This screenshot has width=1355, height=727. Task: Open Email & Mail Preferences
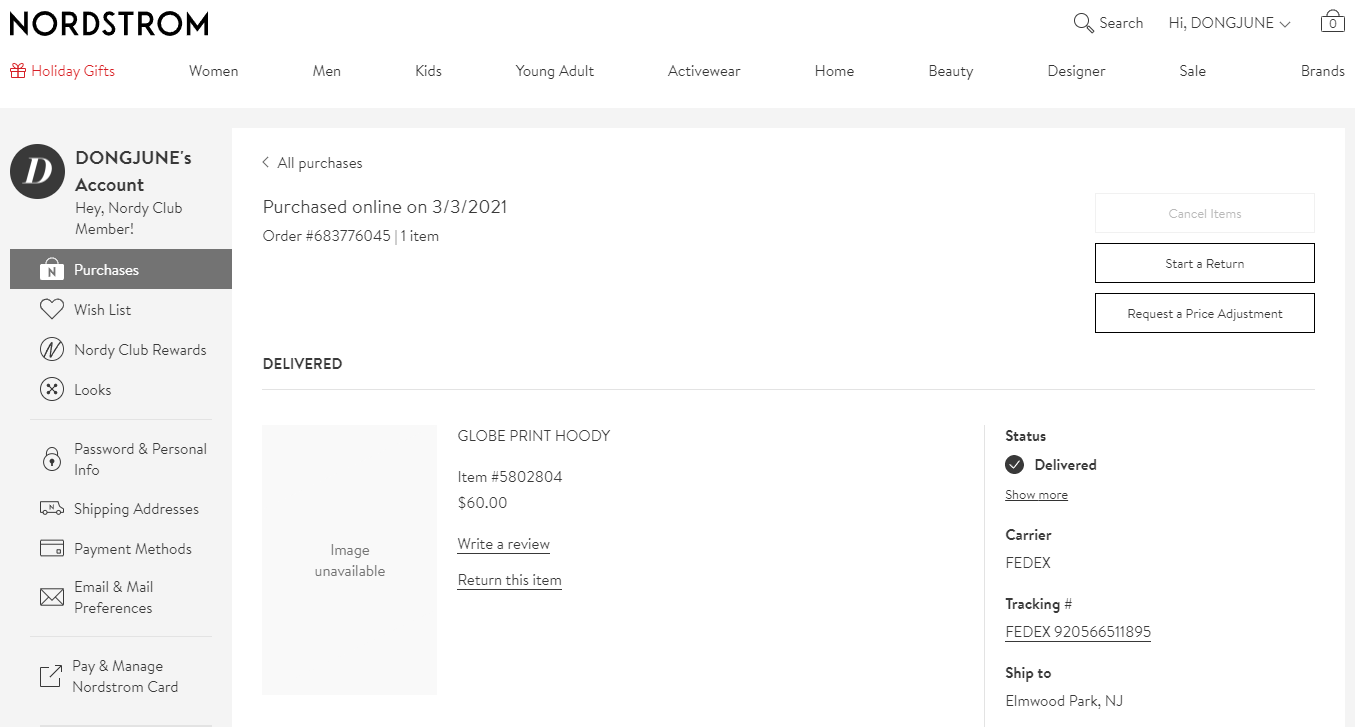coord(113,597)
